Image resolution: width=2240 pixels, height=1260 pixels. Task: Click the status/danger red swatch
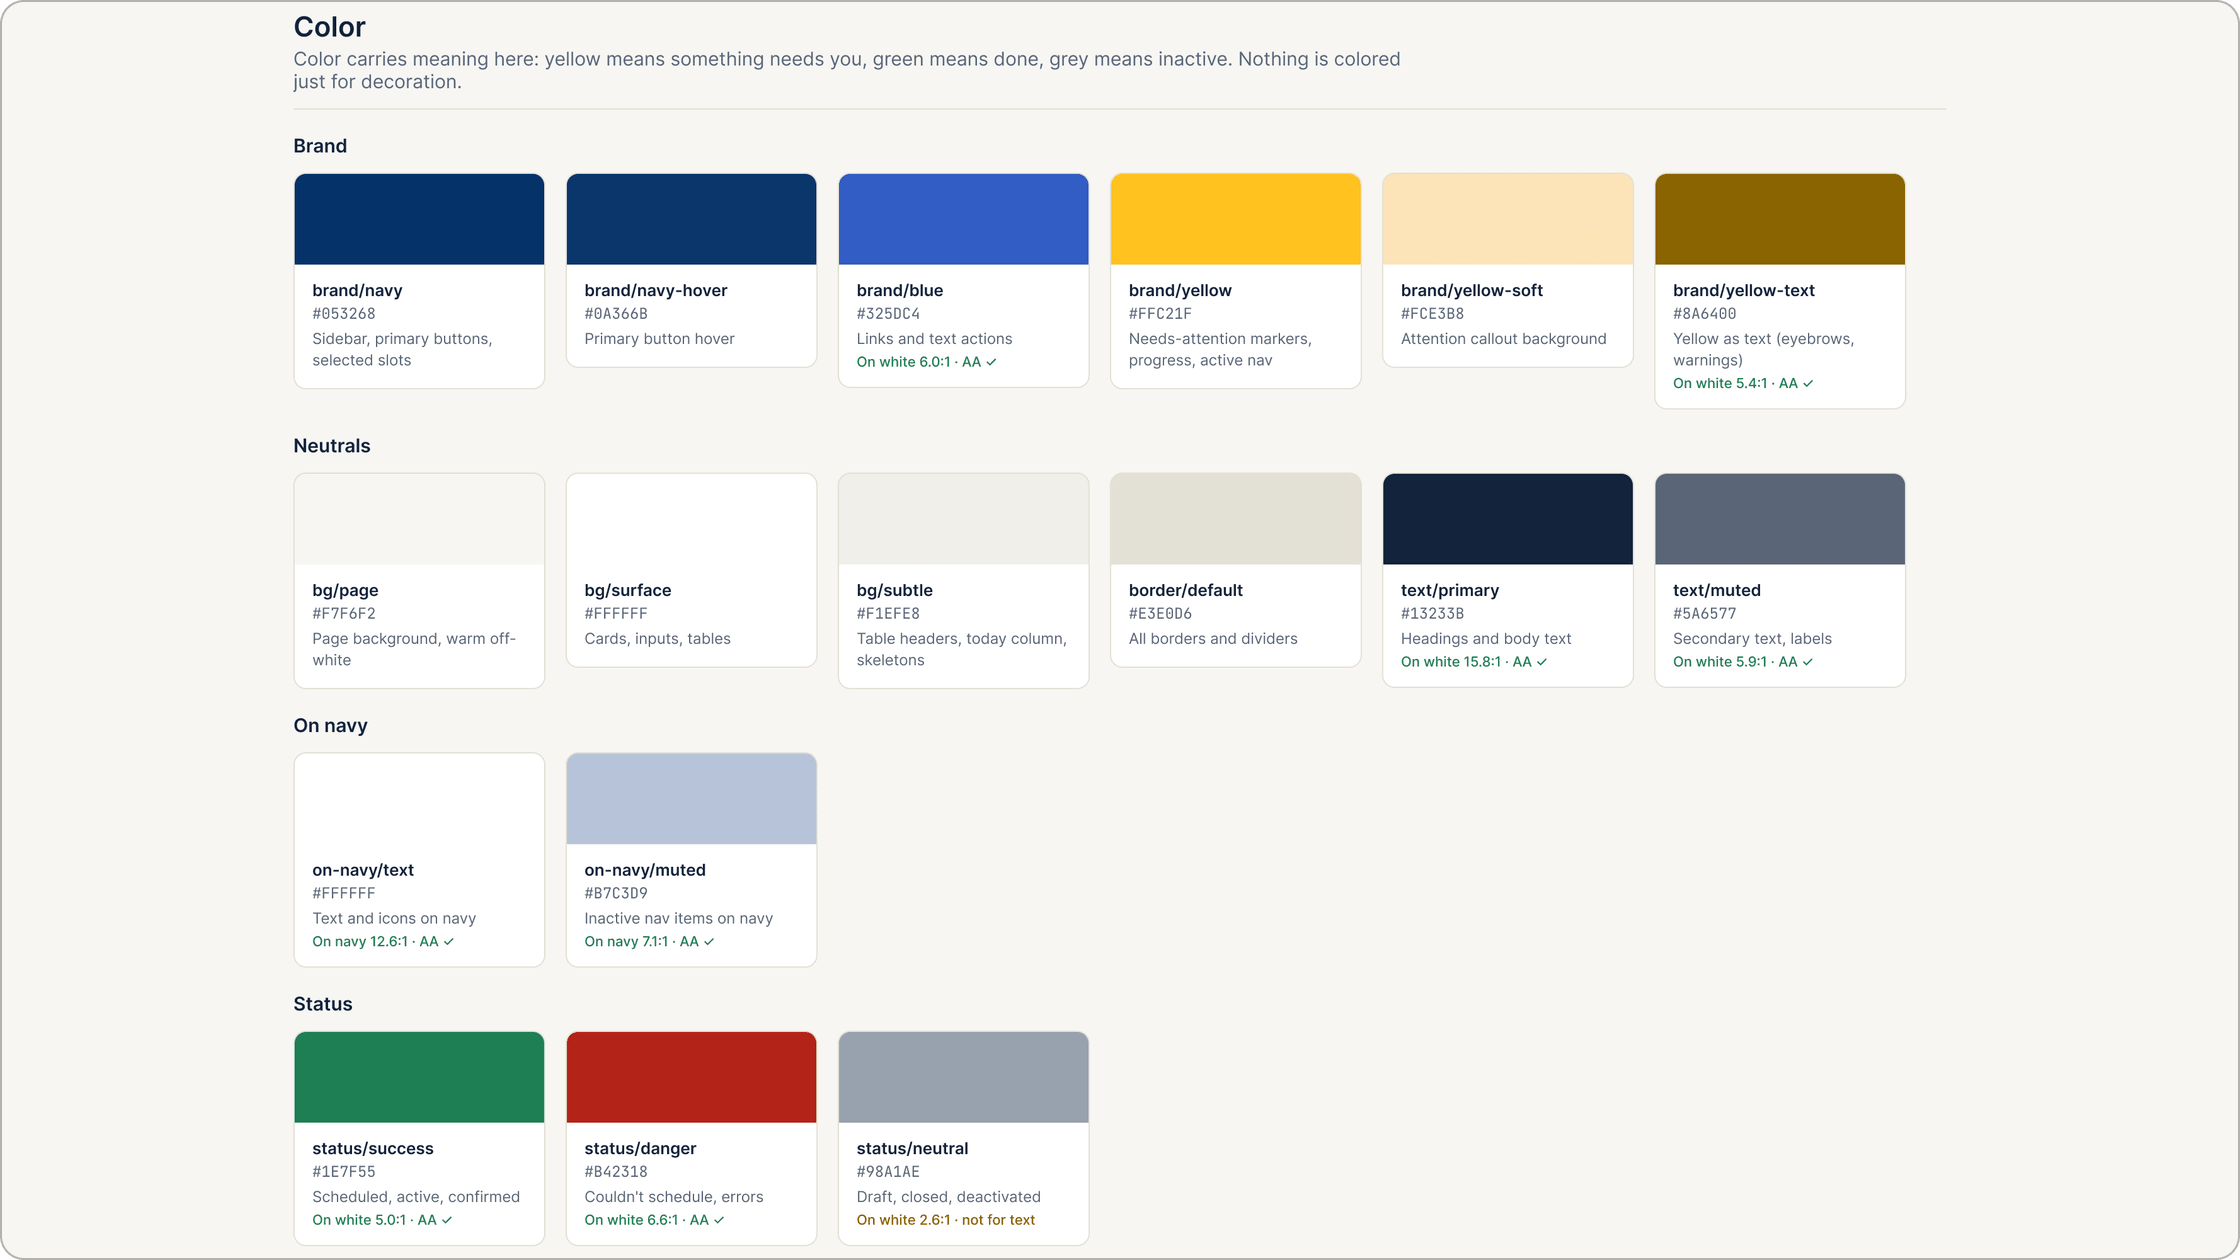coord(691,1077)
